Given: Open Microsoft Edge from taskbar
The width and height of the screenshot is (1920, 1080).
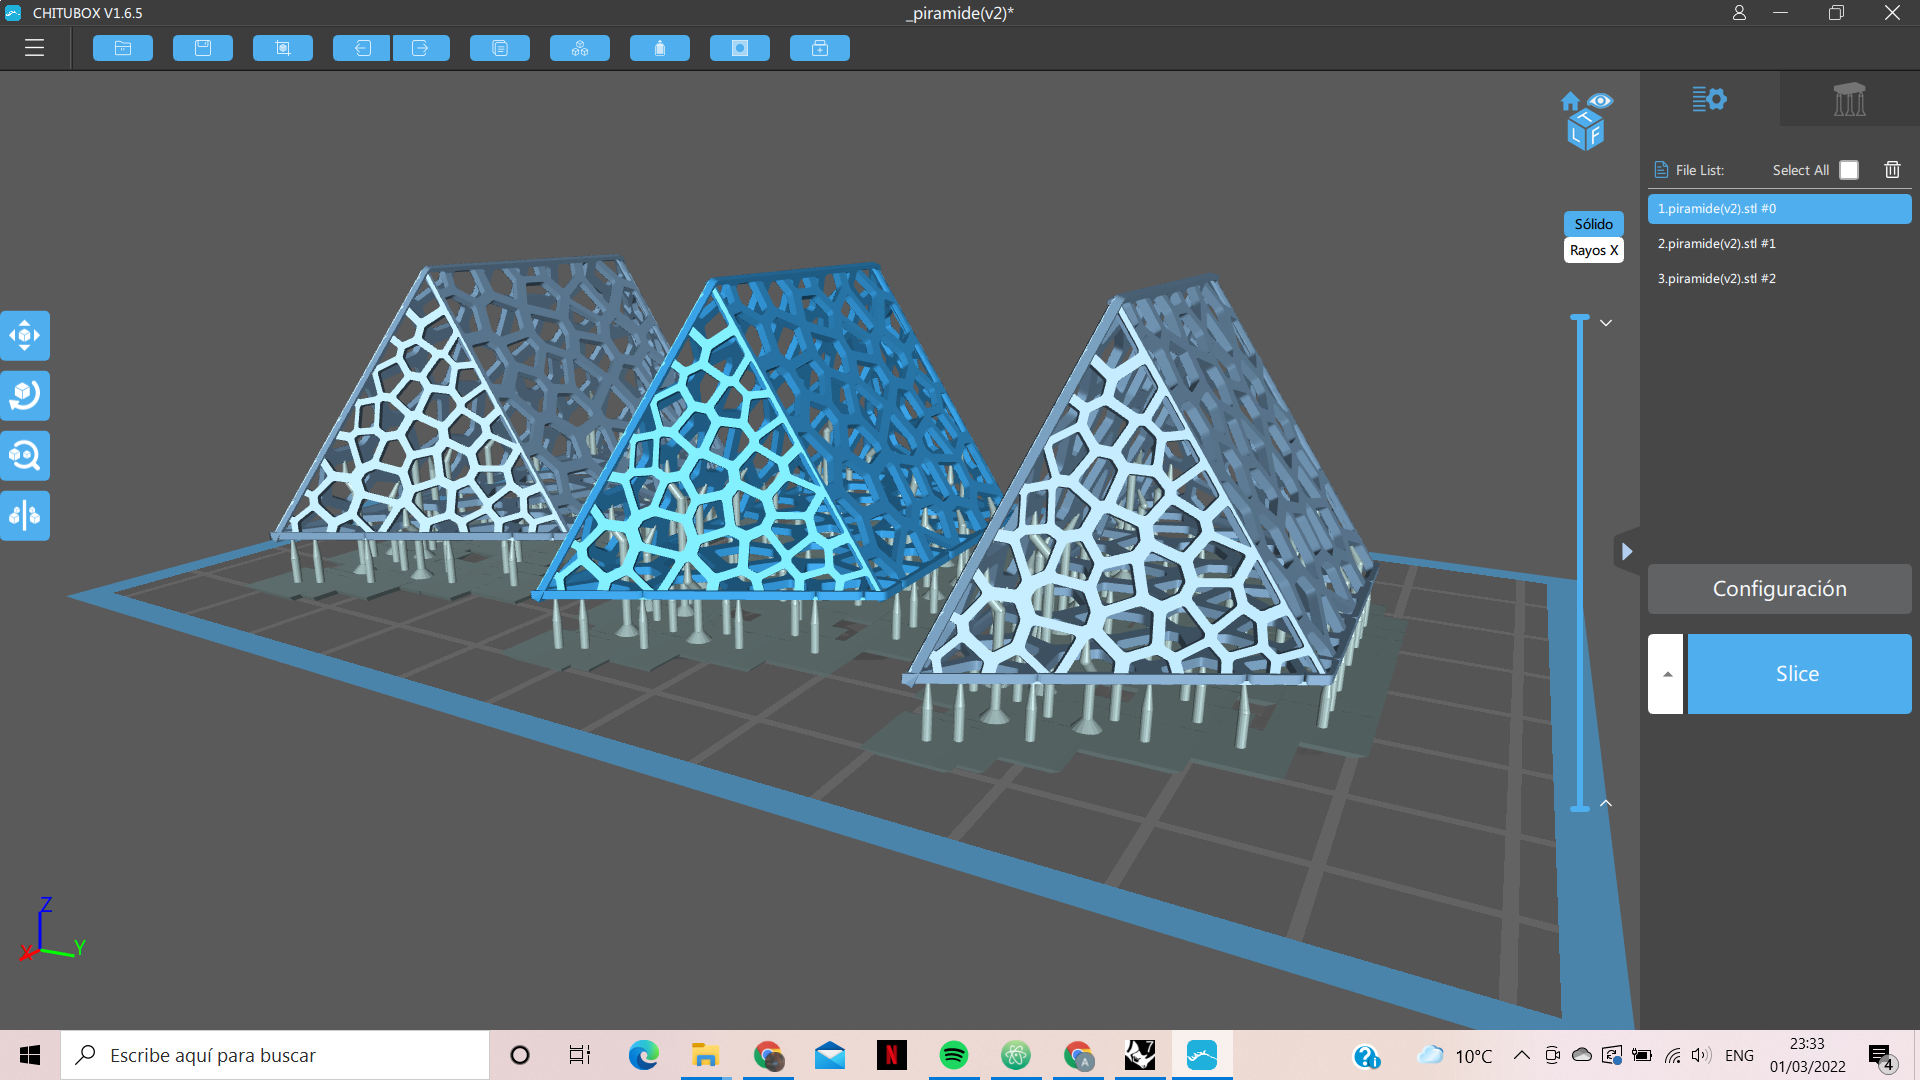Looking at the screenshot, I should tap(643, 1055).
